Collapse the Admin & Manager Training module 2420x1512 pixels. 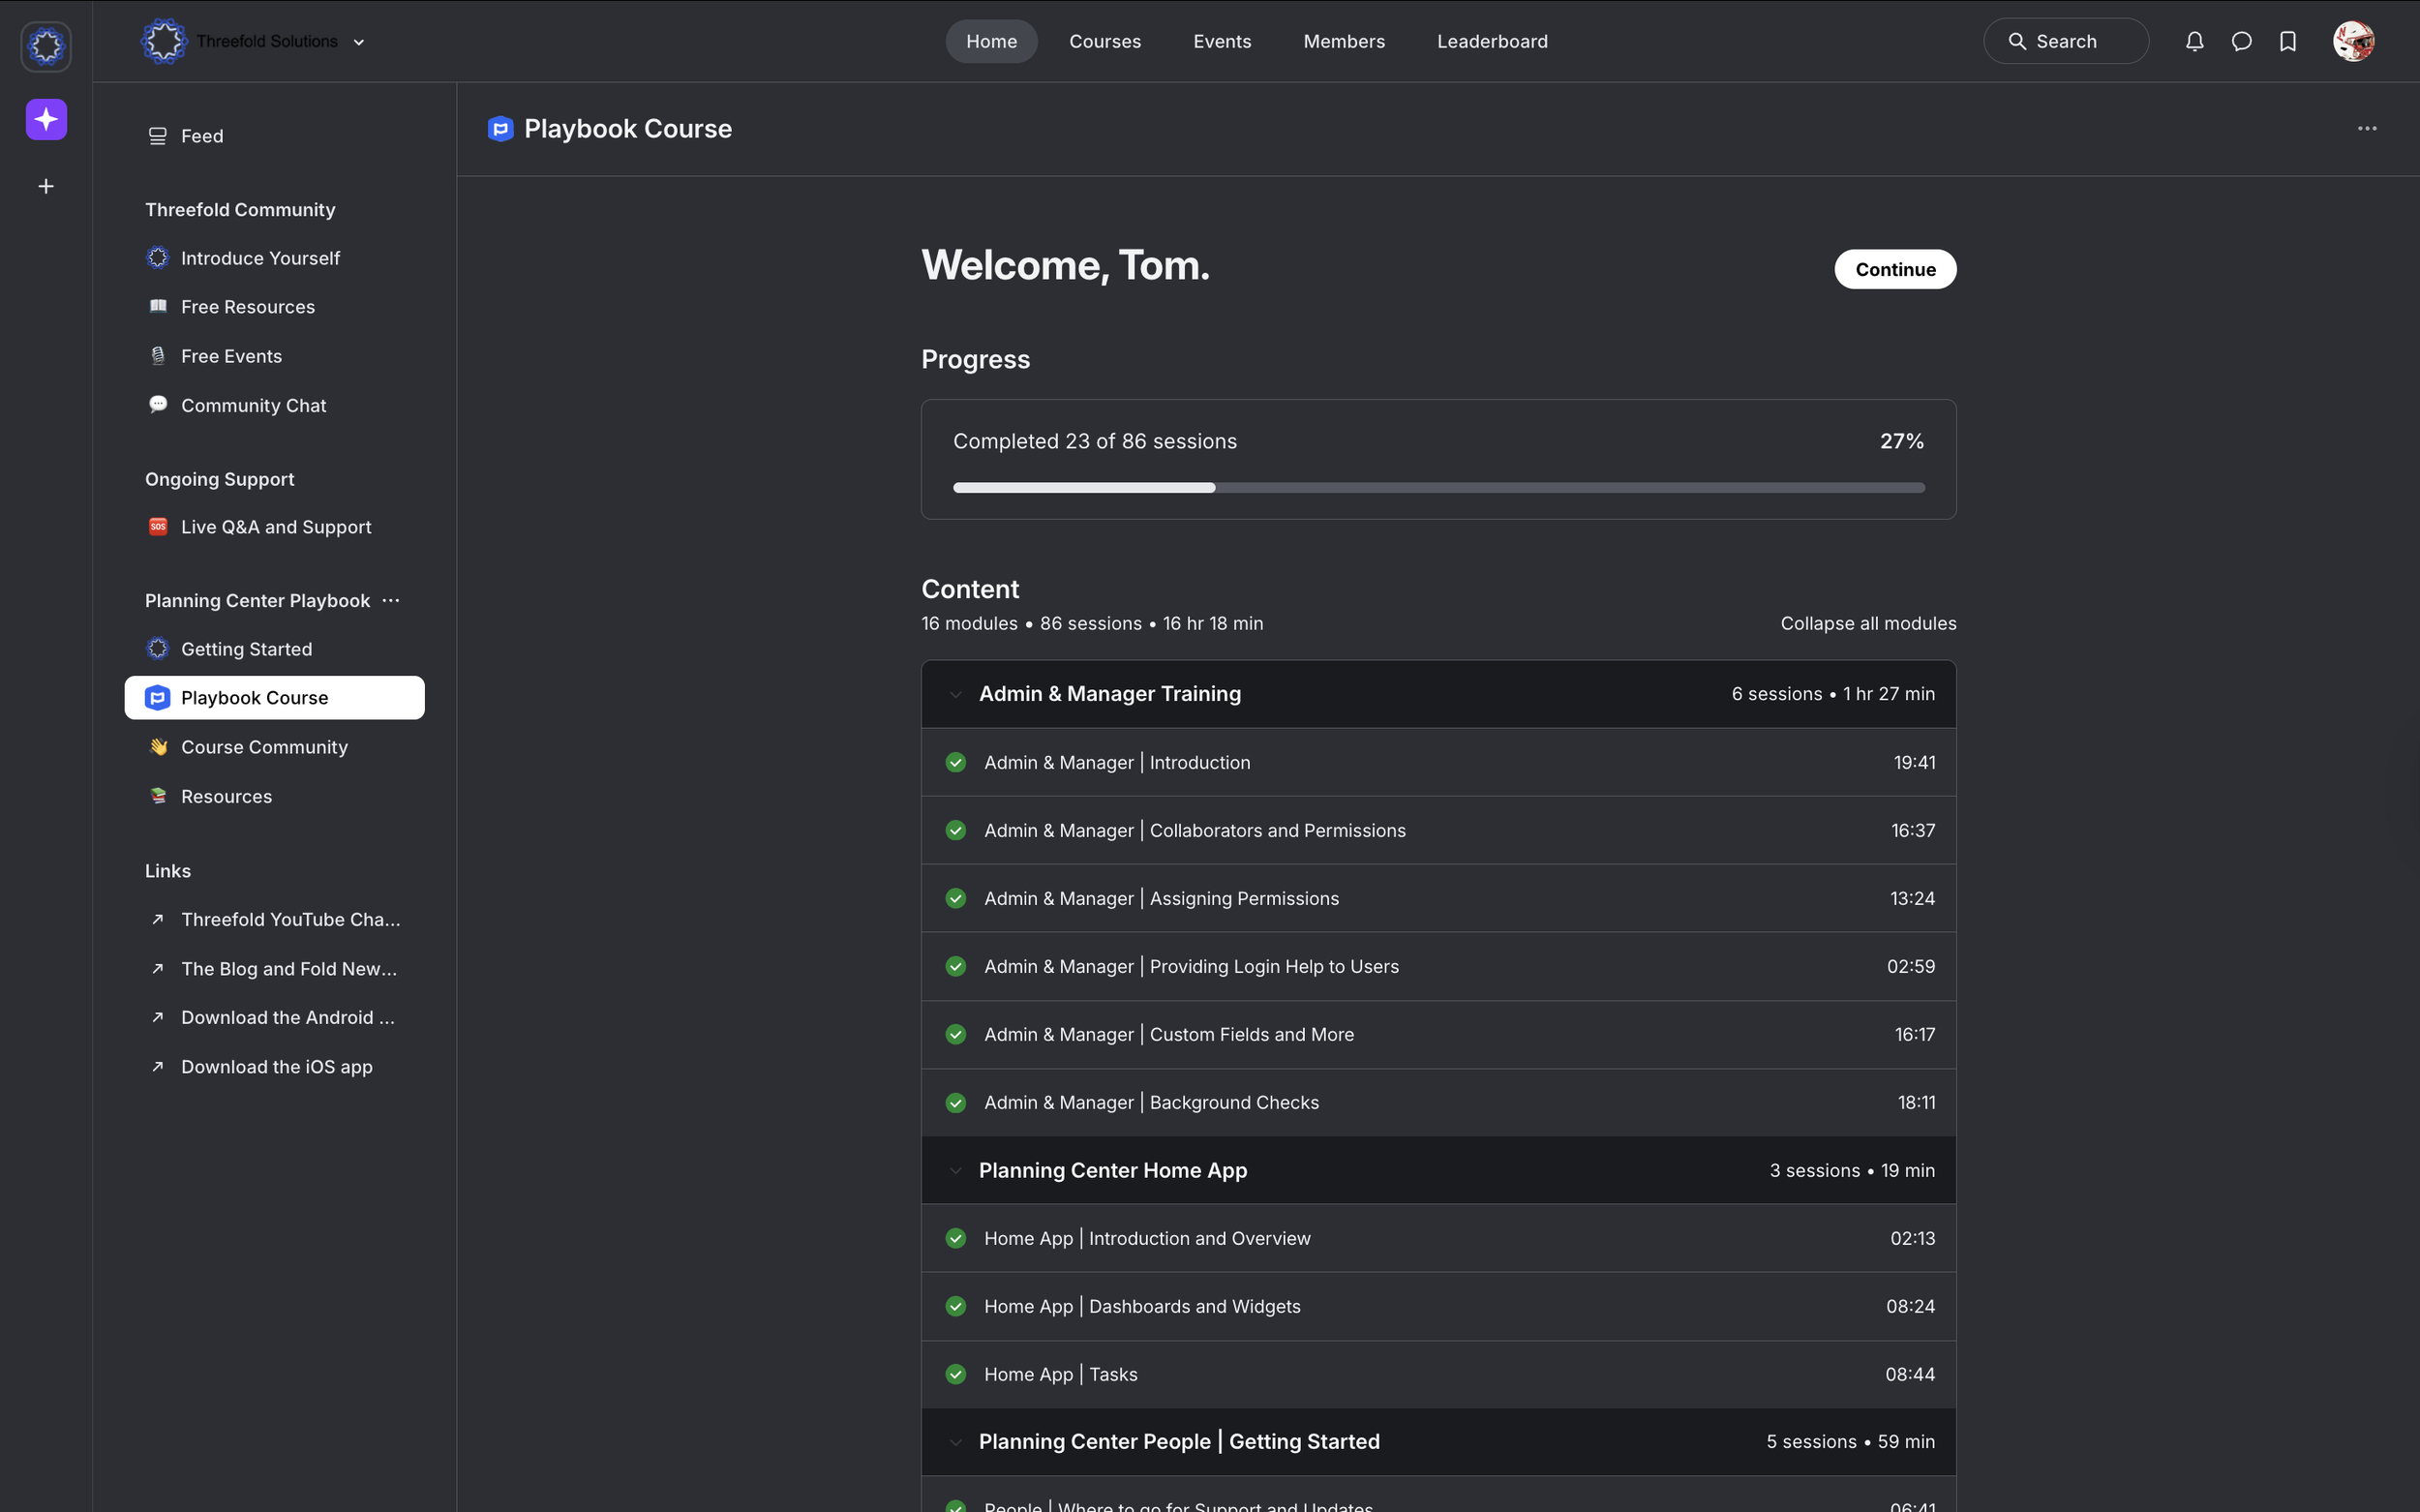(956, 694)
